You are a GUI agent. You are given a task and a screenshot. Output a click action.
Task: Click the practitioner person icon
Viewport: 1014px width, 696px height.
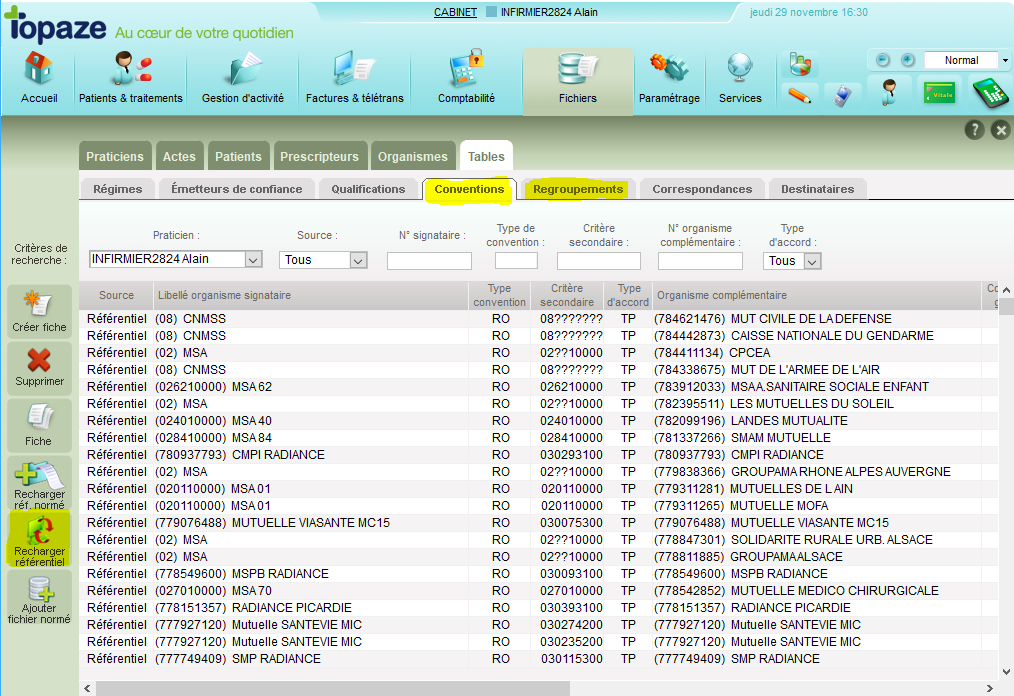[889, 92]
